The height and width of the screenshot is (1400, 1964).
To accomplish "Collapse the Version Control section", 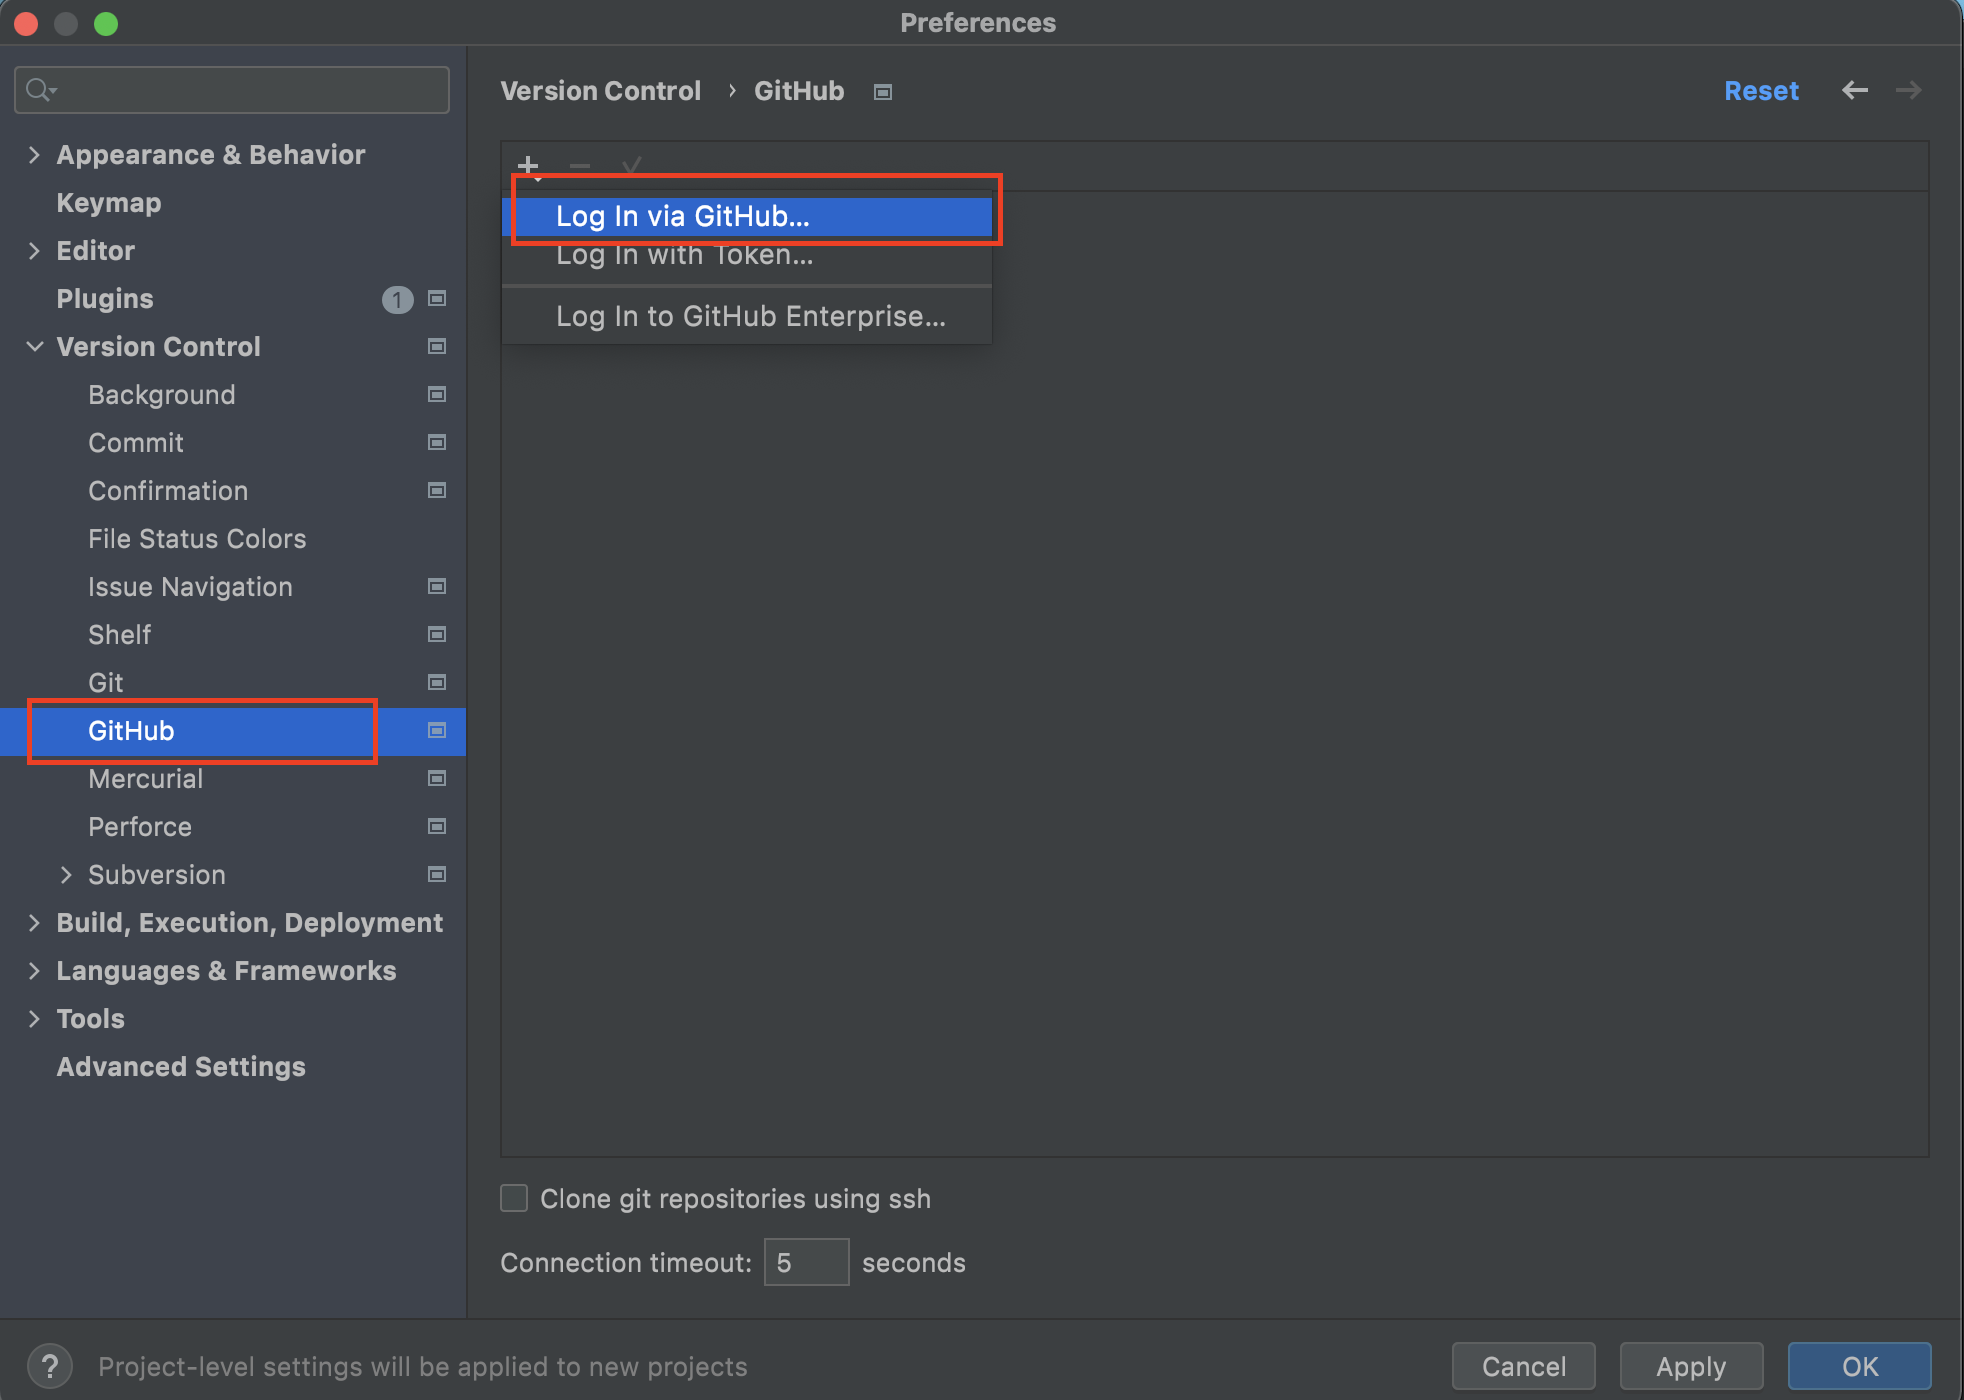I will tap(34, 346).
